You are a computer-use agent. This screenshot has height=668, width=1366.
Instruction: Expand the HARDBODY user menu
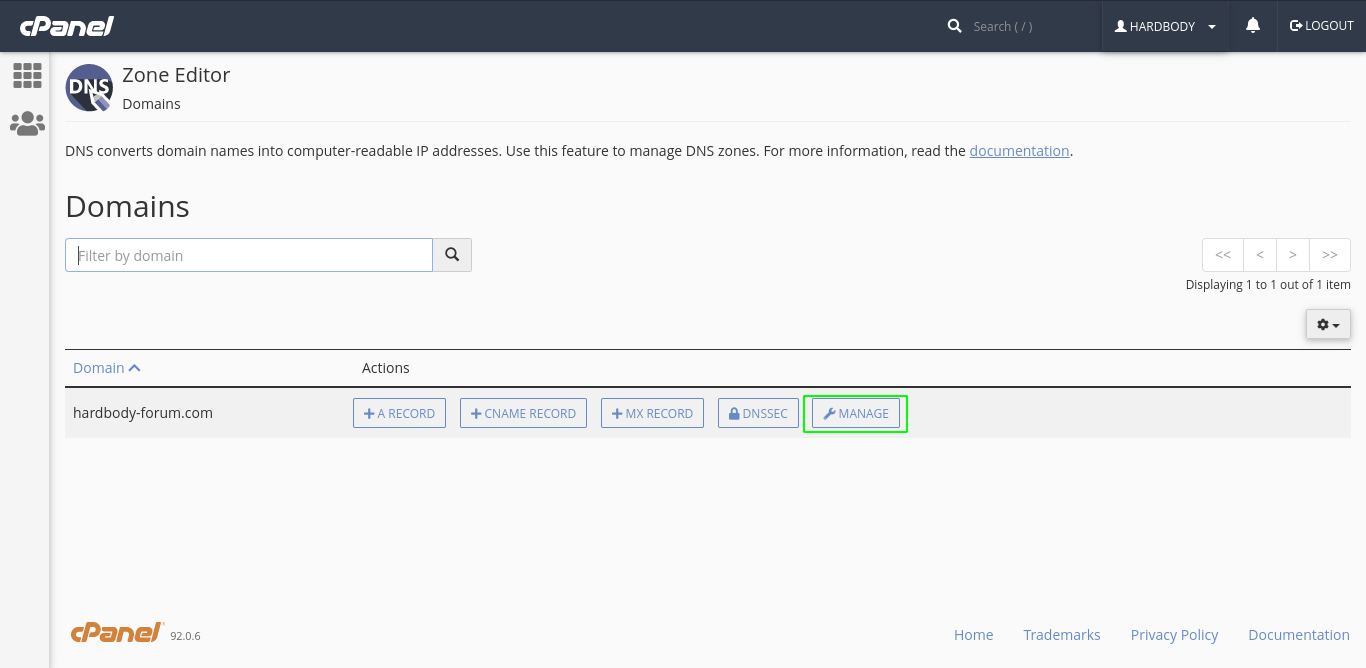coord(1165,27)
